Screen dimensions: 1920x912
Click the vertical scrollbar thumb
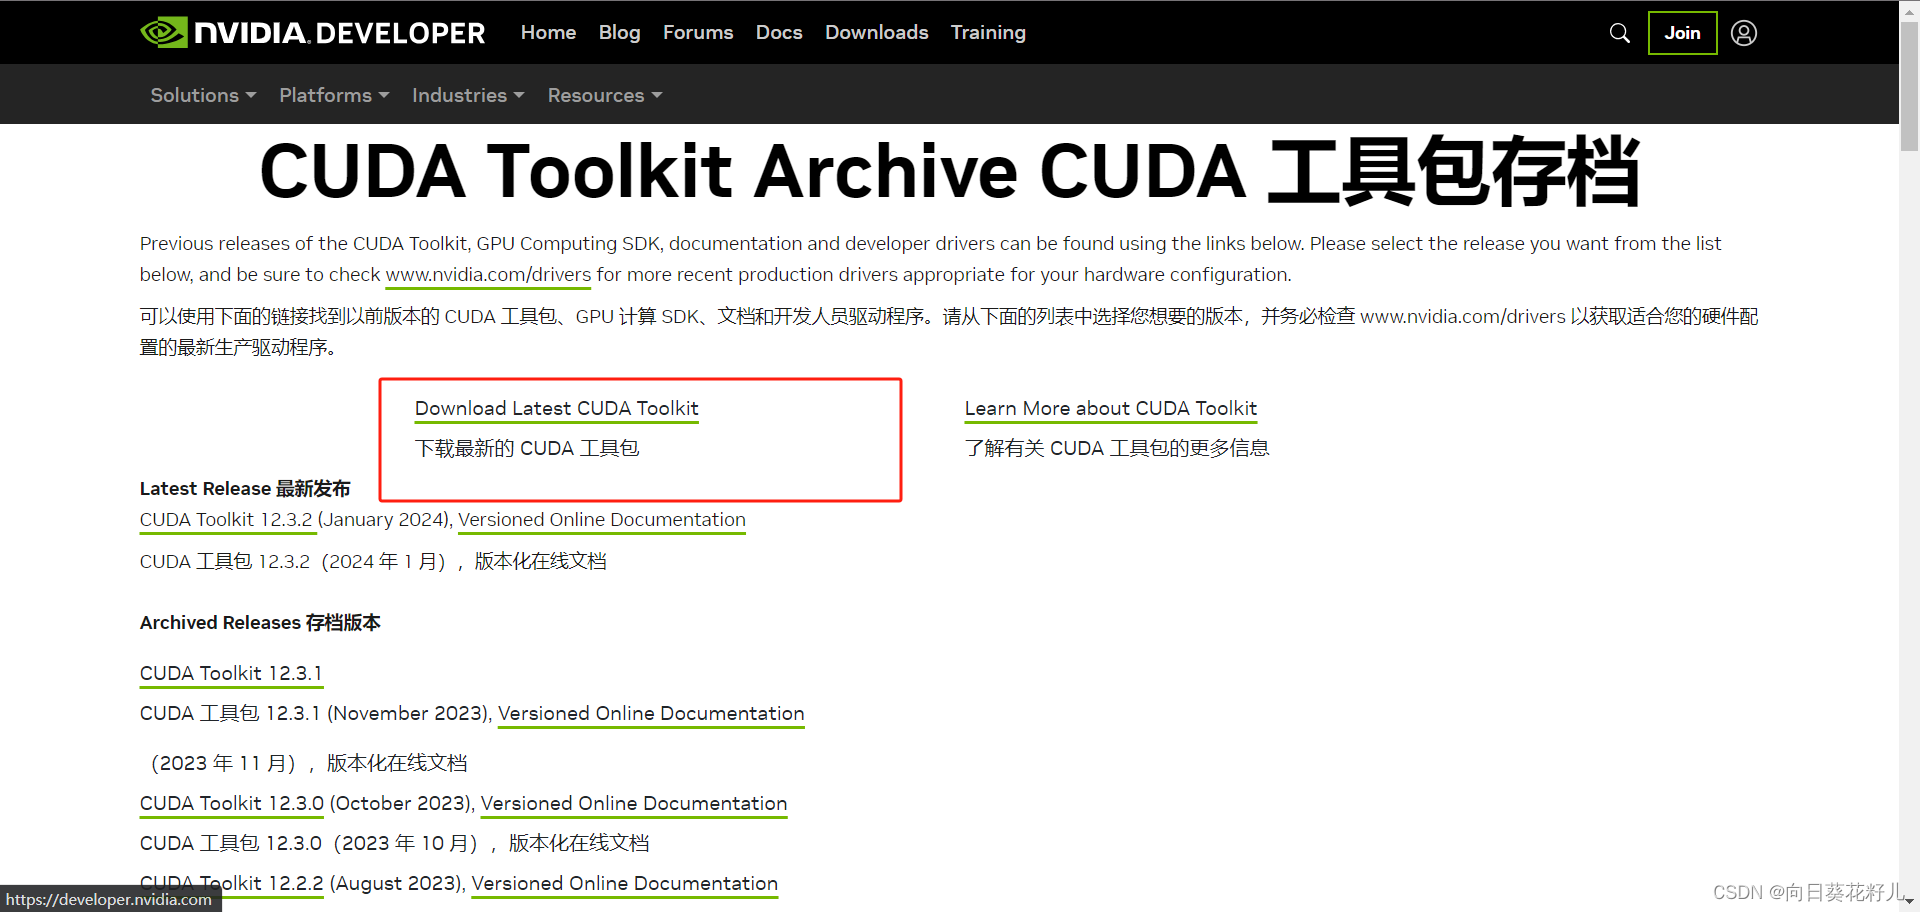tap(1909, 86)
